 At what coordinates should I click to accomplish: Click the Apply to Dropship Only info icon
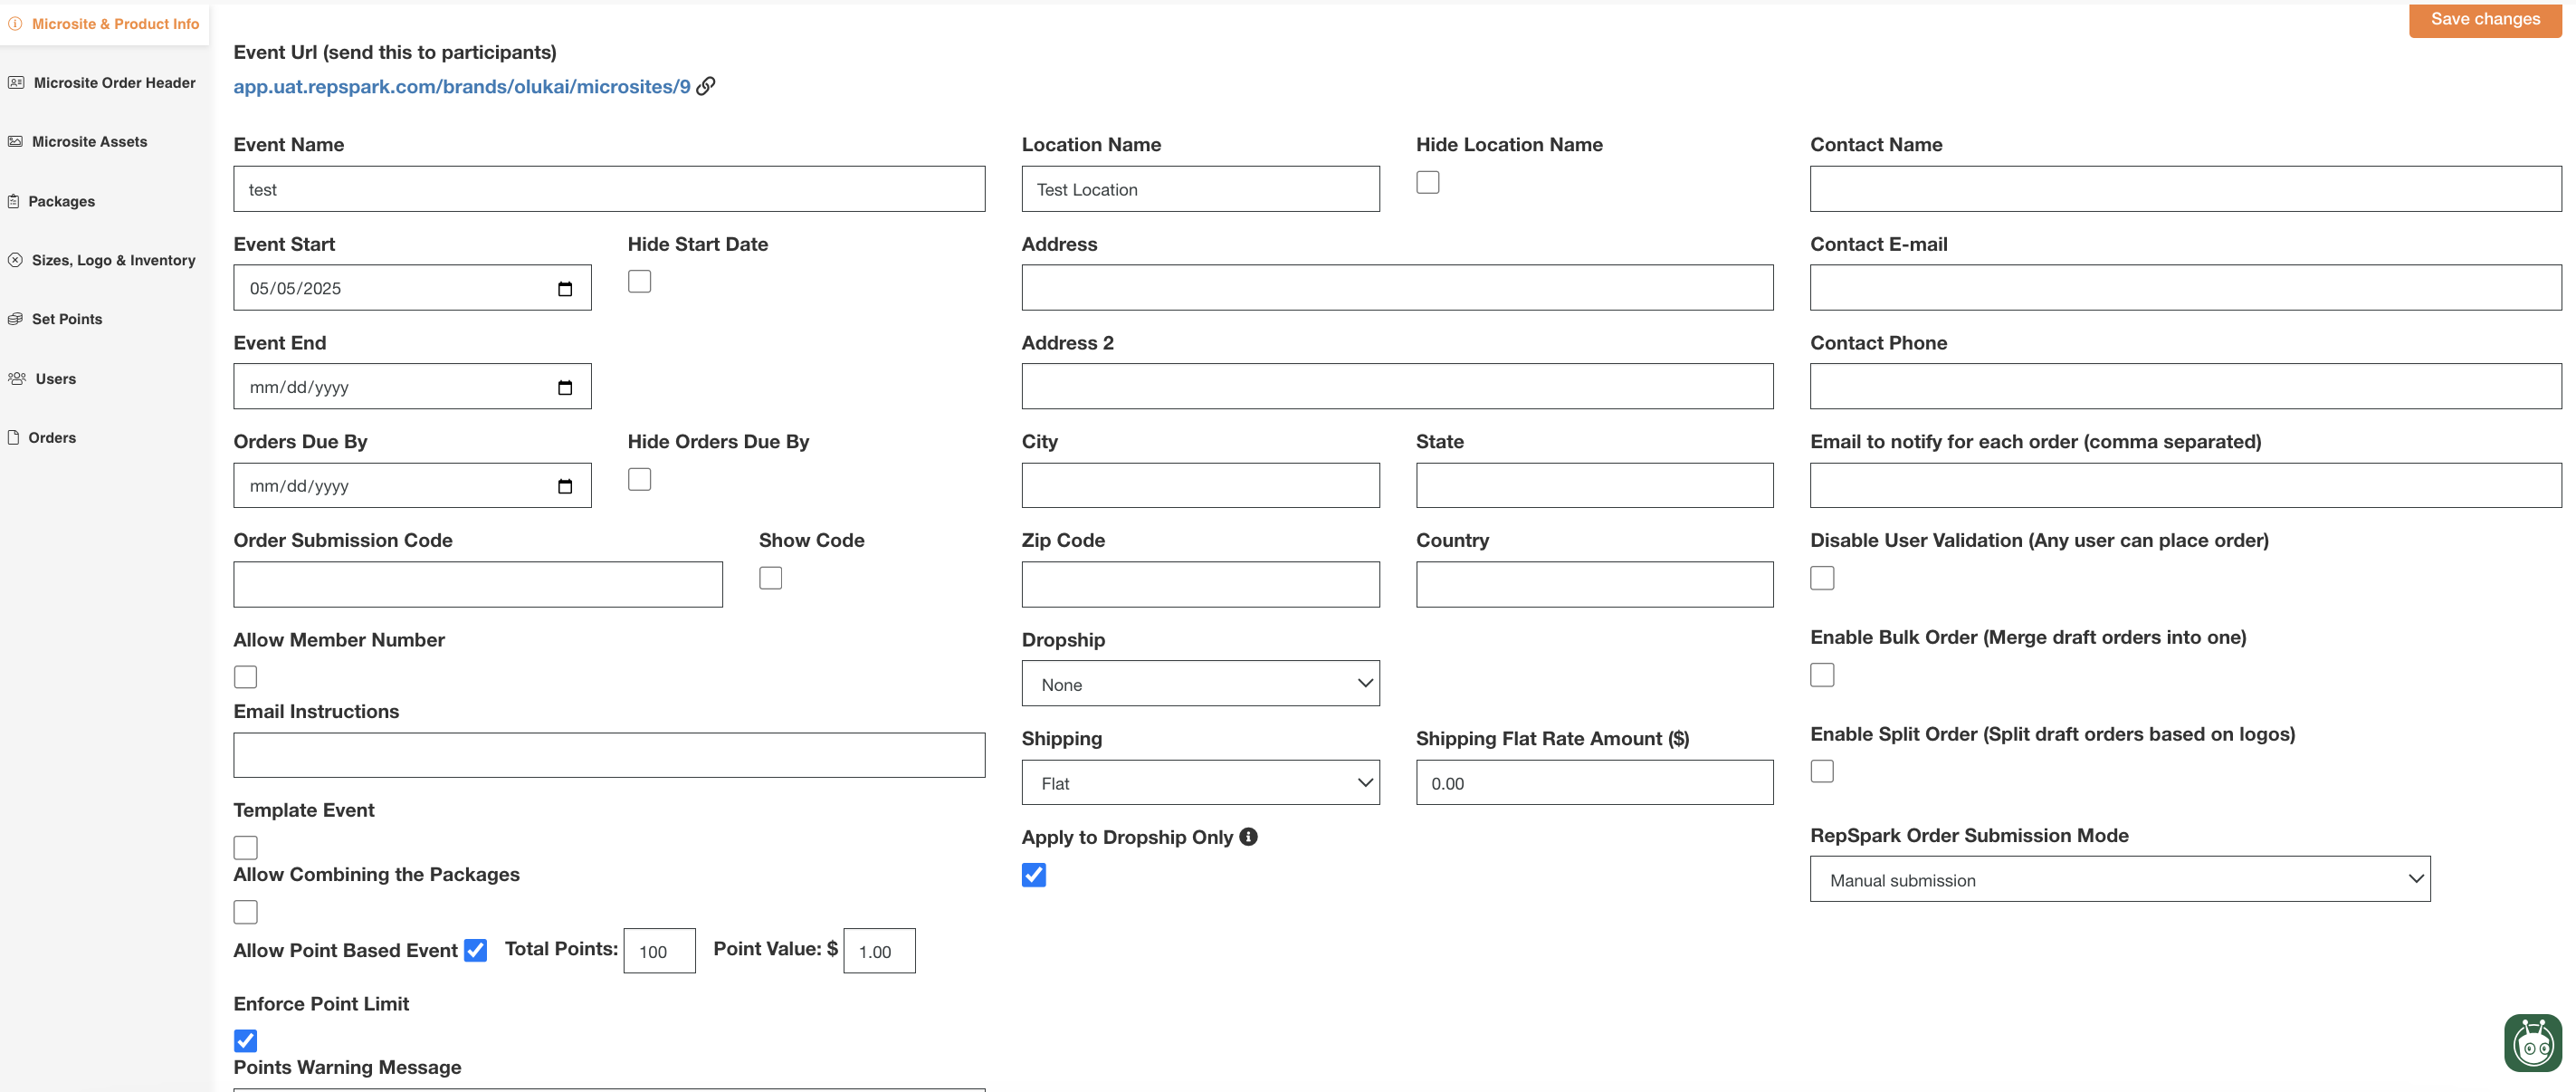tap(1248, 837)
